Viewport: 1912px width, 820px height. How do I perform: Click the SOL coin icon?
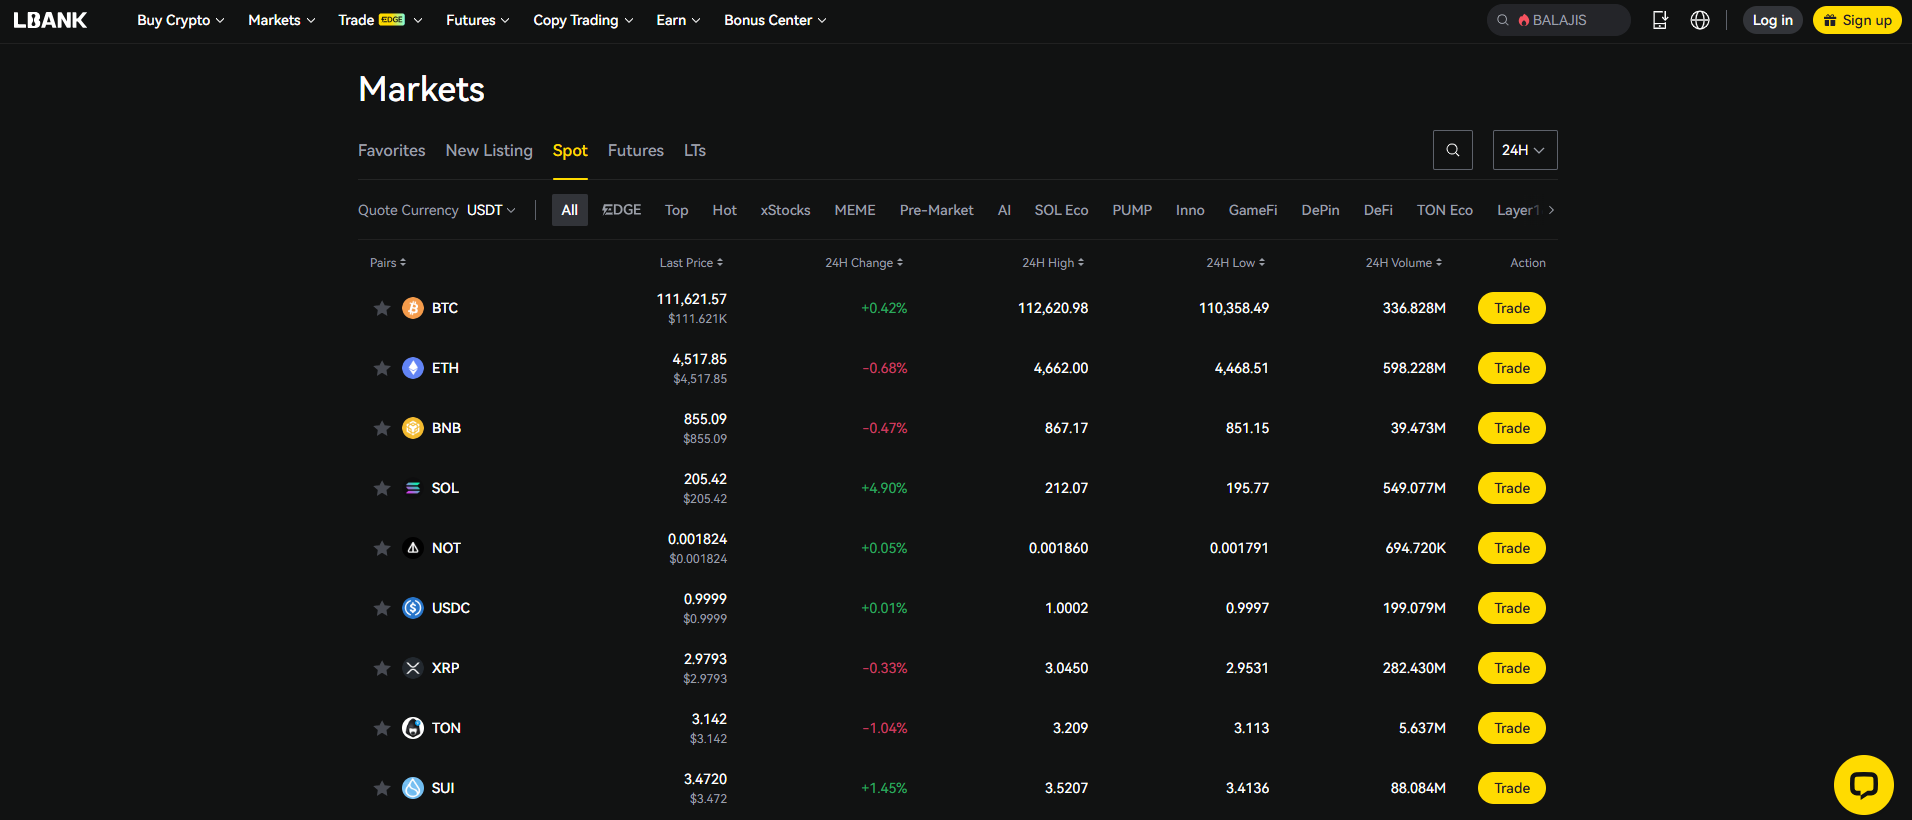(x=413, y=488)
